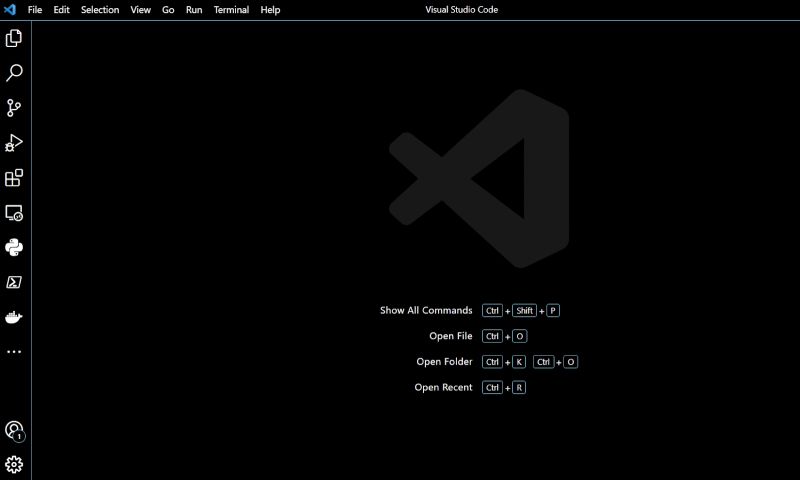The image size is (800, 480).
Task: Open the View menu
Action: point(140,10)
